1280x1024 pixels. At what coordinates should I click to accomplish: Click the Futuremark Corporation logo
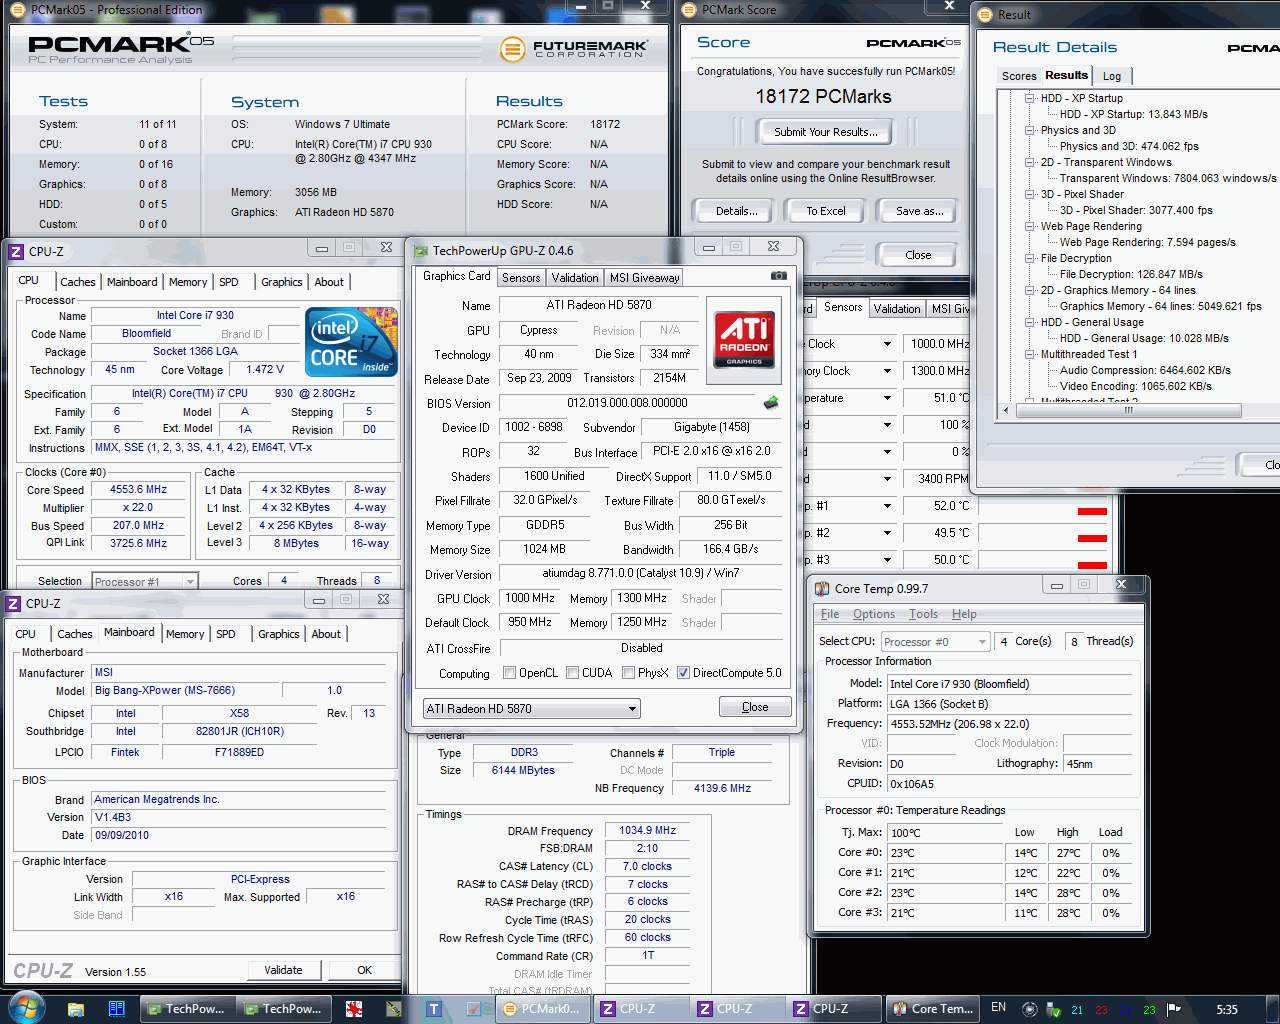pyautogui.click(x=575, y=48)
